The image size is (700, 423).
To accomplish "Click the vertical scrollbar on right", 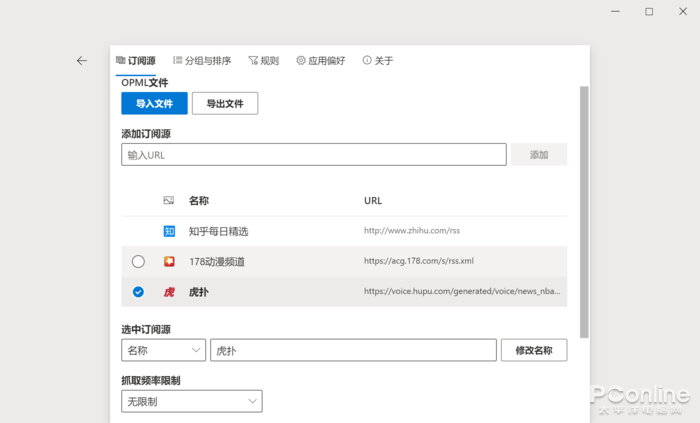I will coord(584,210).
